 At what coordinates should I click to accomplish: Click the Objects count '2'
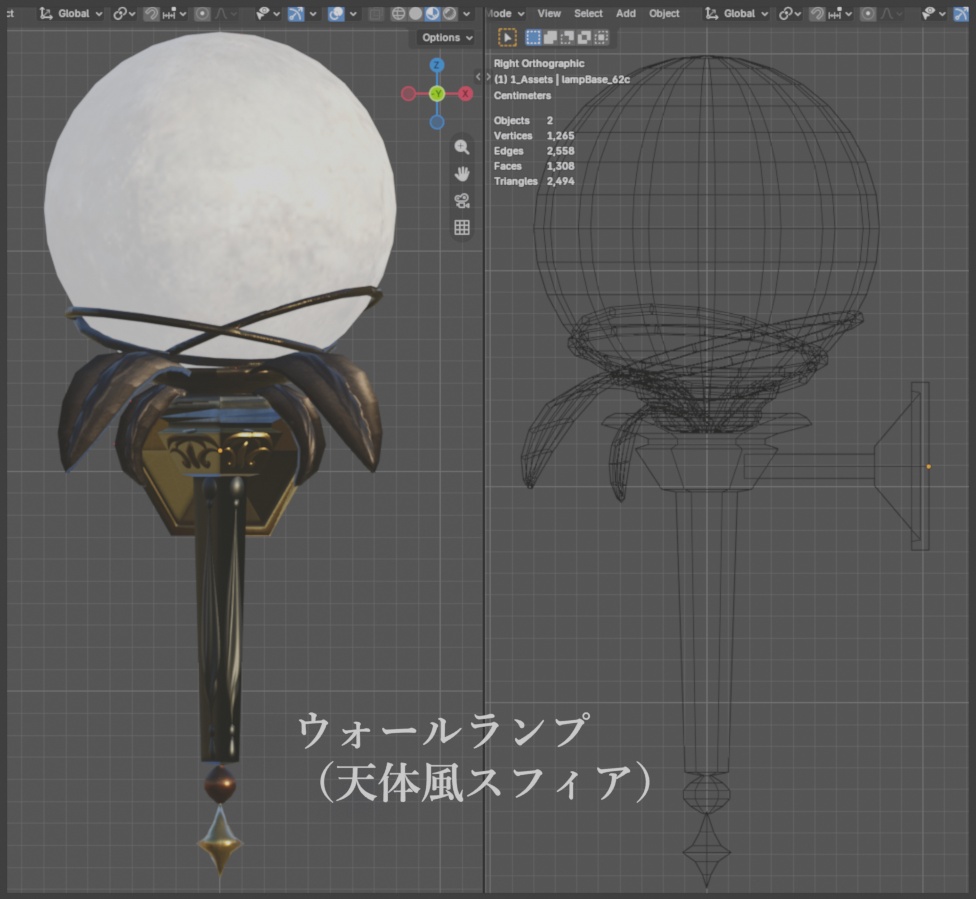pos(550,120)
